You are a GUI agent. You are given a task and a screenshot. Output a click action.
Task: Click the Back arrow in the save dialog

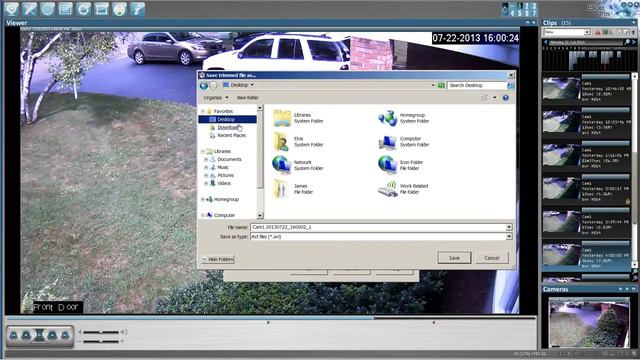(204, 85)
